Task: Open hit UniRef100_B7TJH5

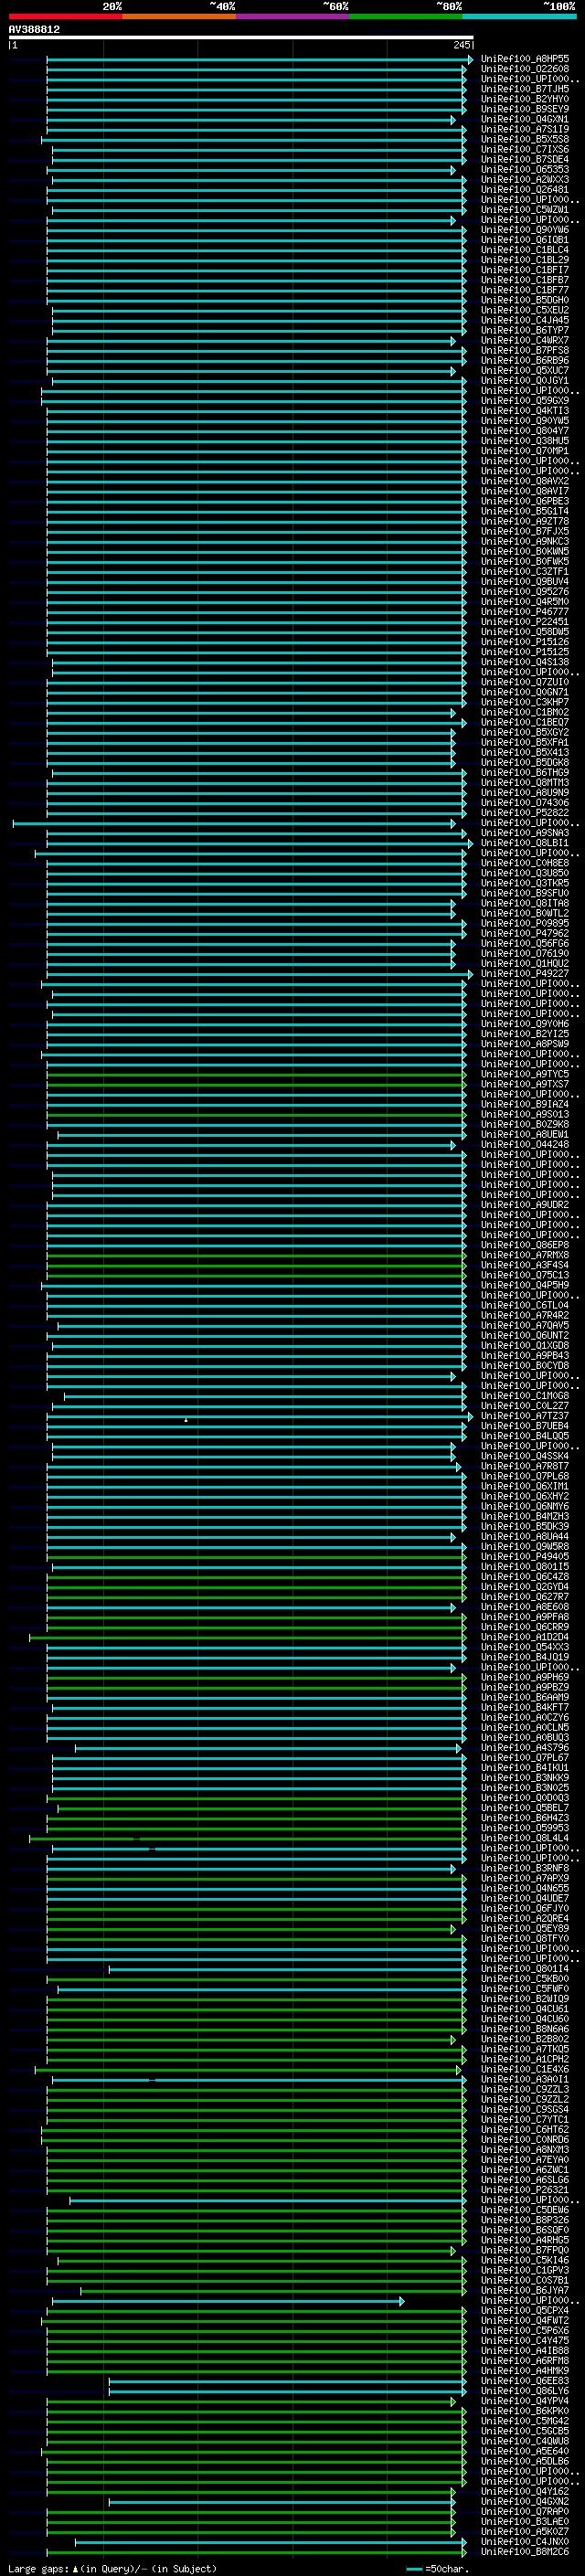Action: pyautogui.click(x=524, y=89)
